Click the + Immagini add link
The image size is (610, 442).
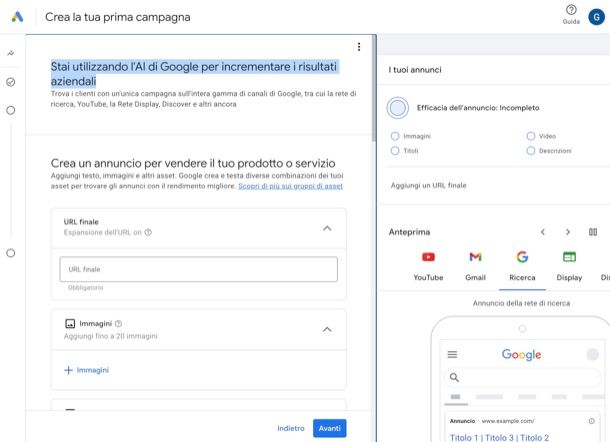click(x=86, y=370)
